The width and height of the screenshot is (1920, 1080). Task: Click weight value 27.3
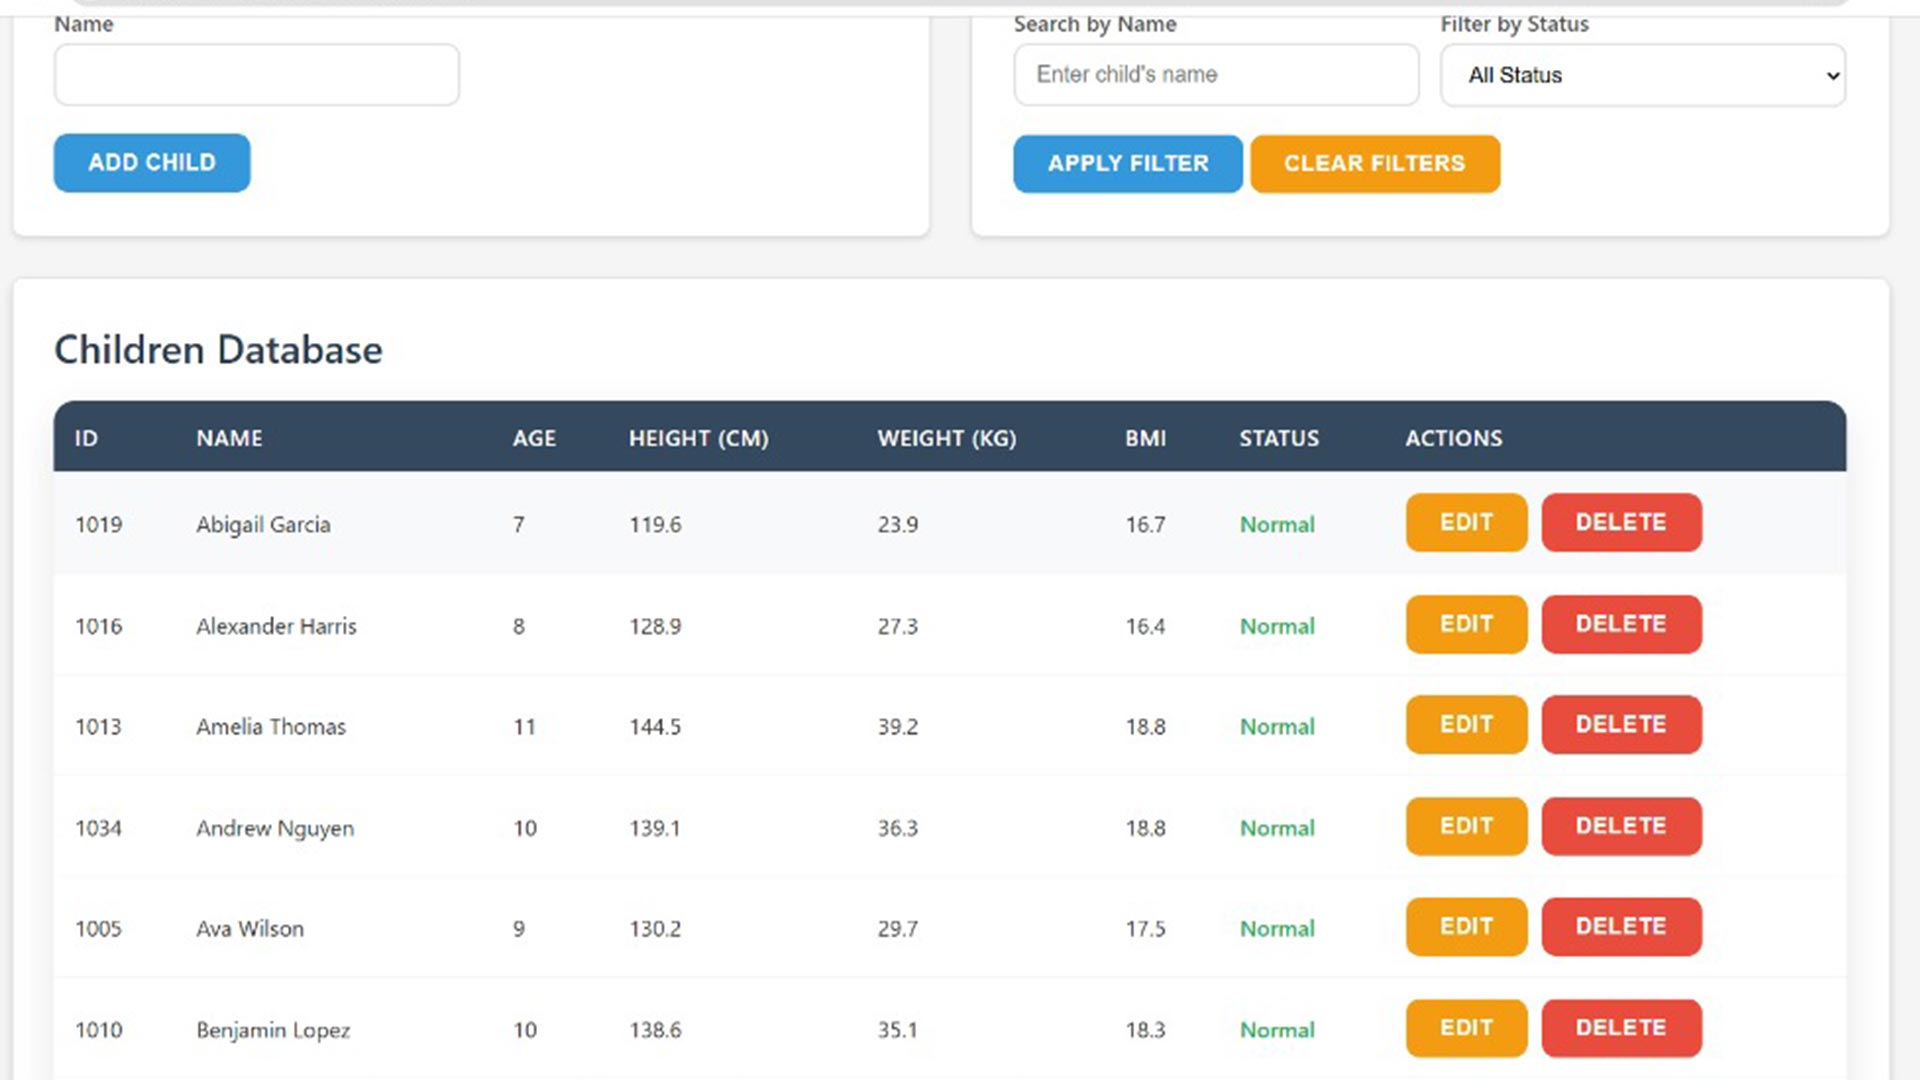tap(898, 626)
